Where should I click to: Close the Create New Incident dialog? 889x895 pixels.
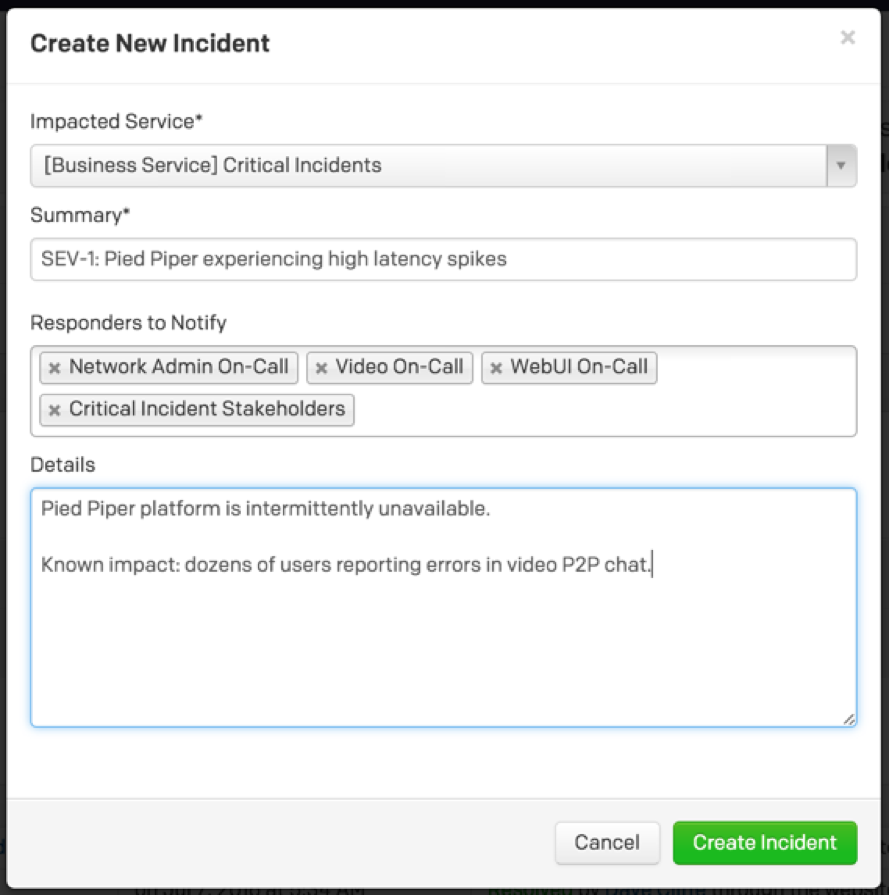[847, 38]
